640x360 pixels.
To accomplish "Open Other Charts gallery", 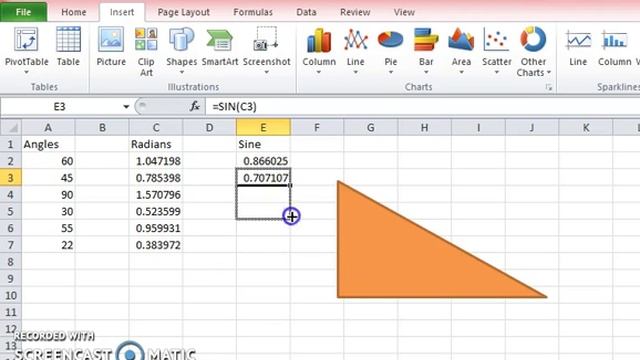I will (533, 51).
